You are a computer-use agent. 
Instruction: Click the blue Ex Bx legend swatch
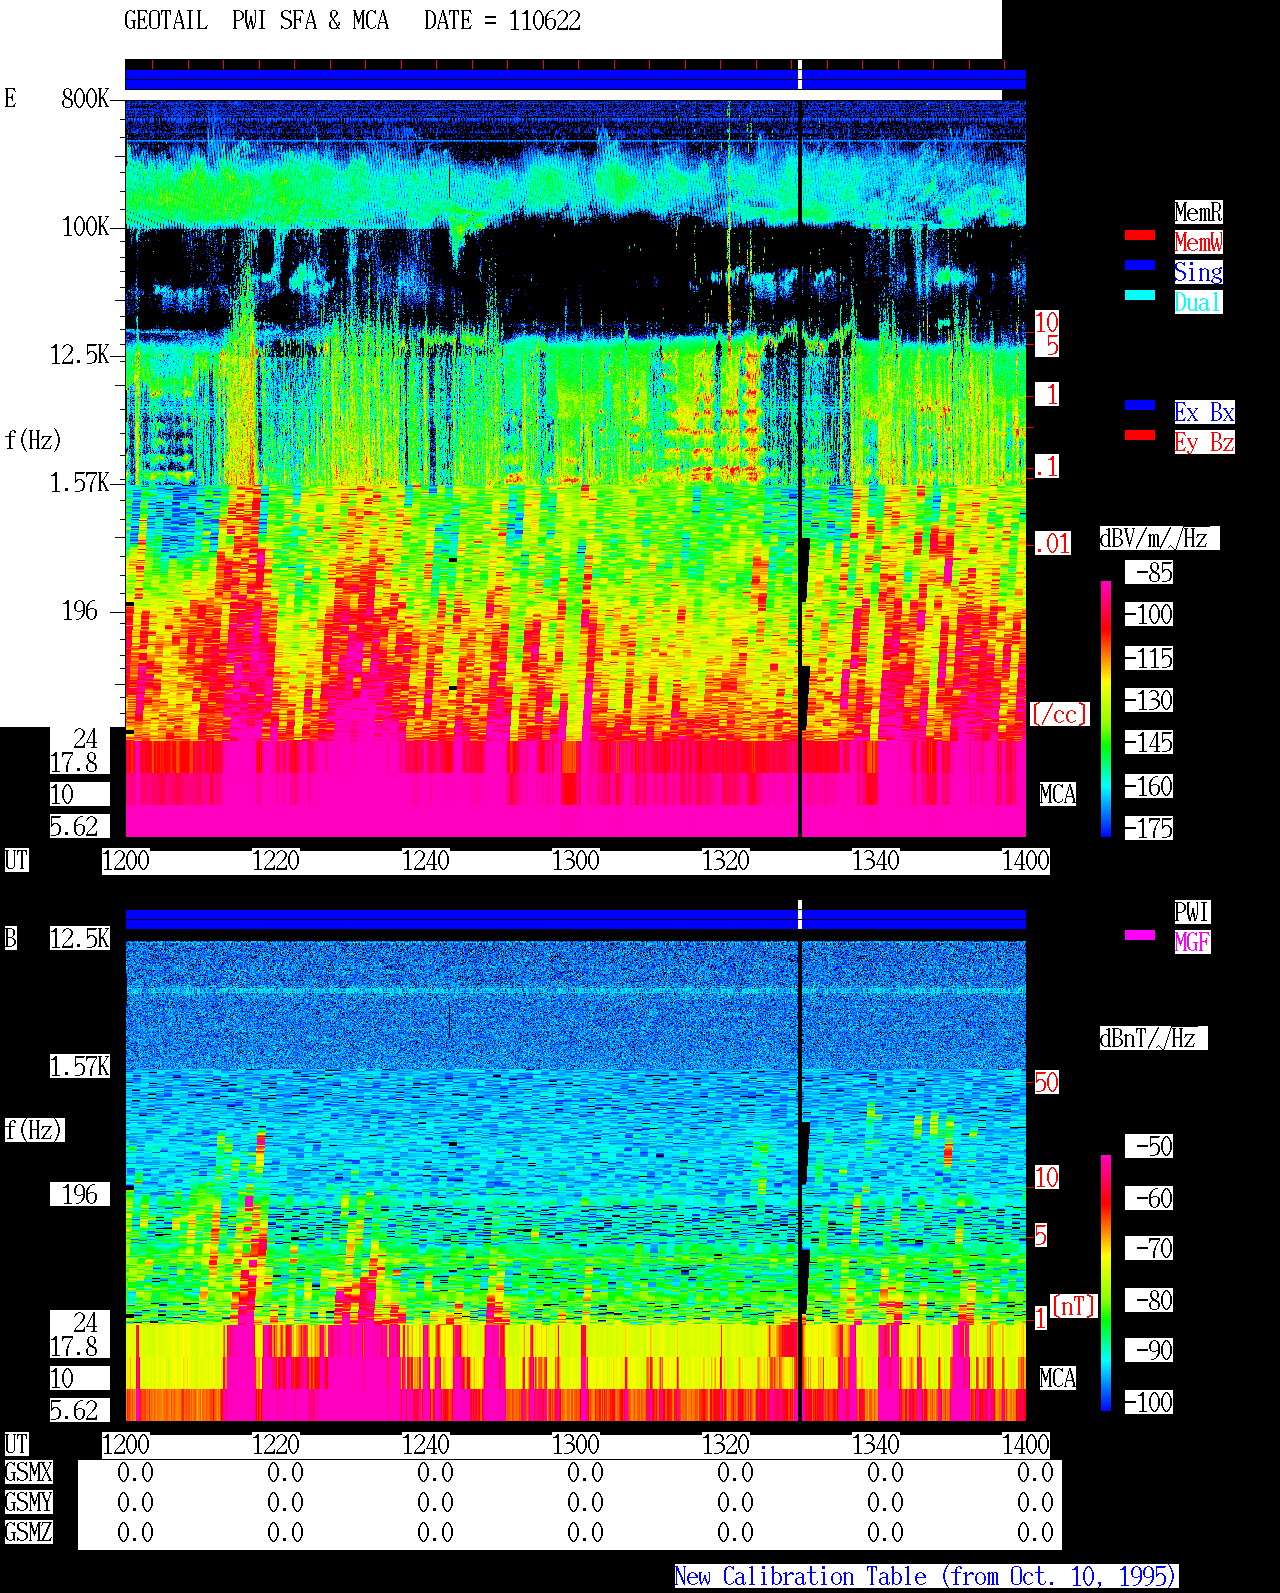pyautogui.click(x=1140, y=406)
